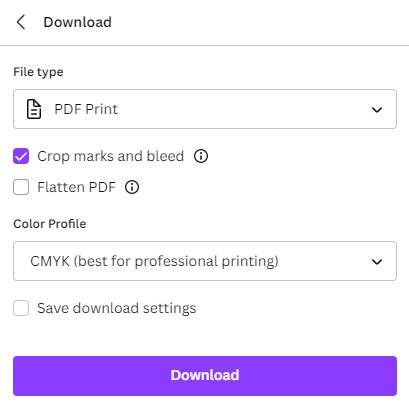Click the chevron arrow in File type box
Image resolution: width=409 pixels, height=408 pixels.
tap(377, 110)
